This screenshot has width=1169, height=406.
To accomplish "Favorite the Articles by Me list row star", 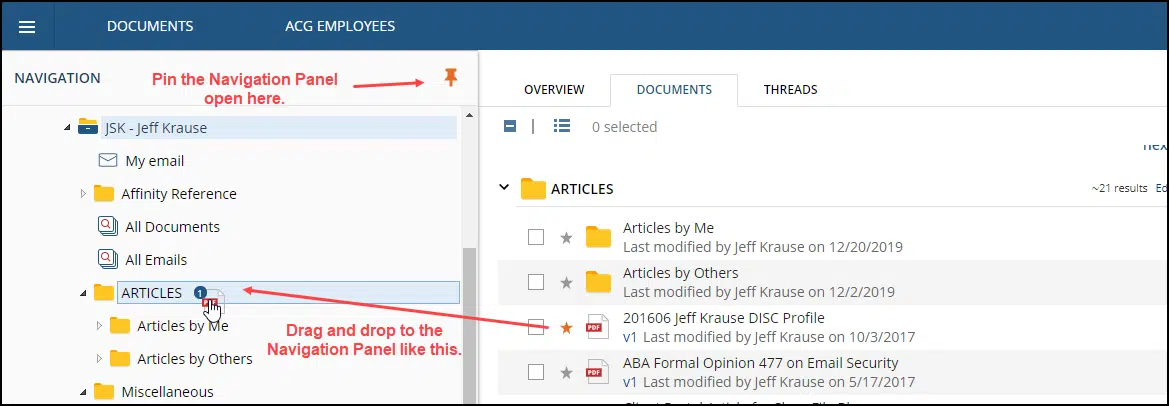I will [x=567, y=238].
